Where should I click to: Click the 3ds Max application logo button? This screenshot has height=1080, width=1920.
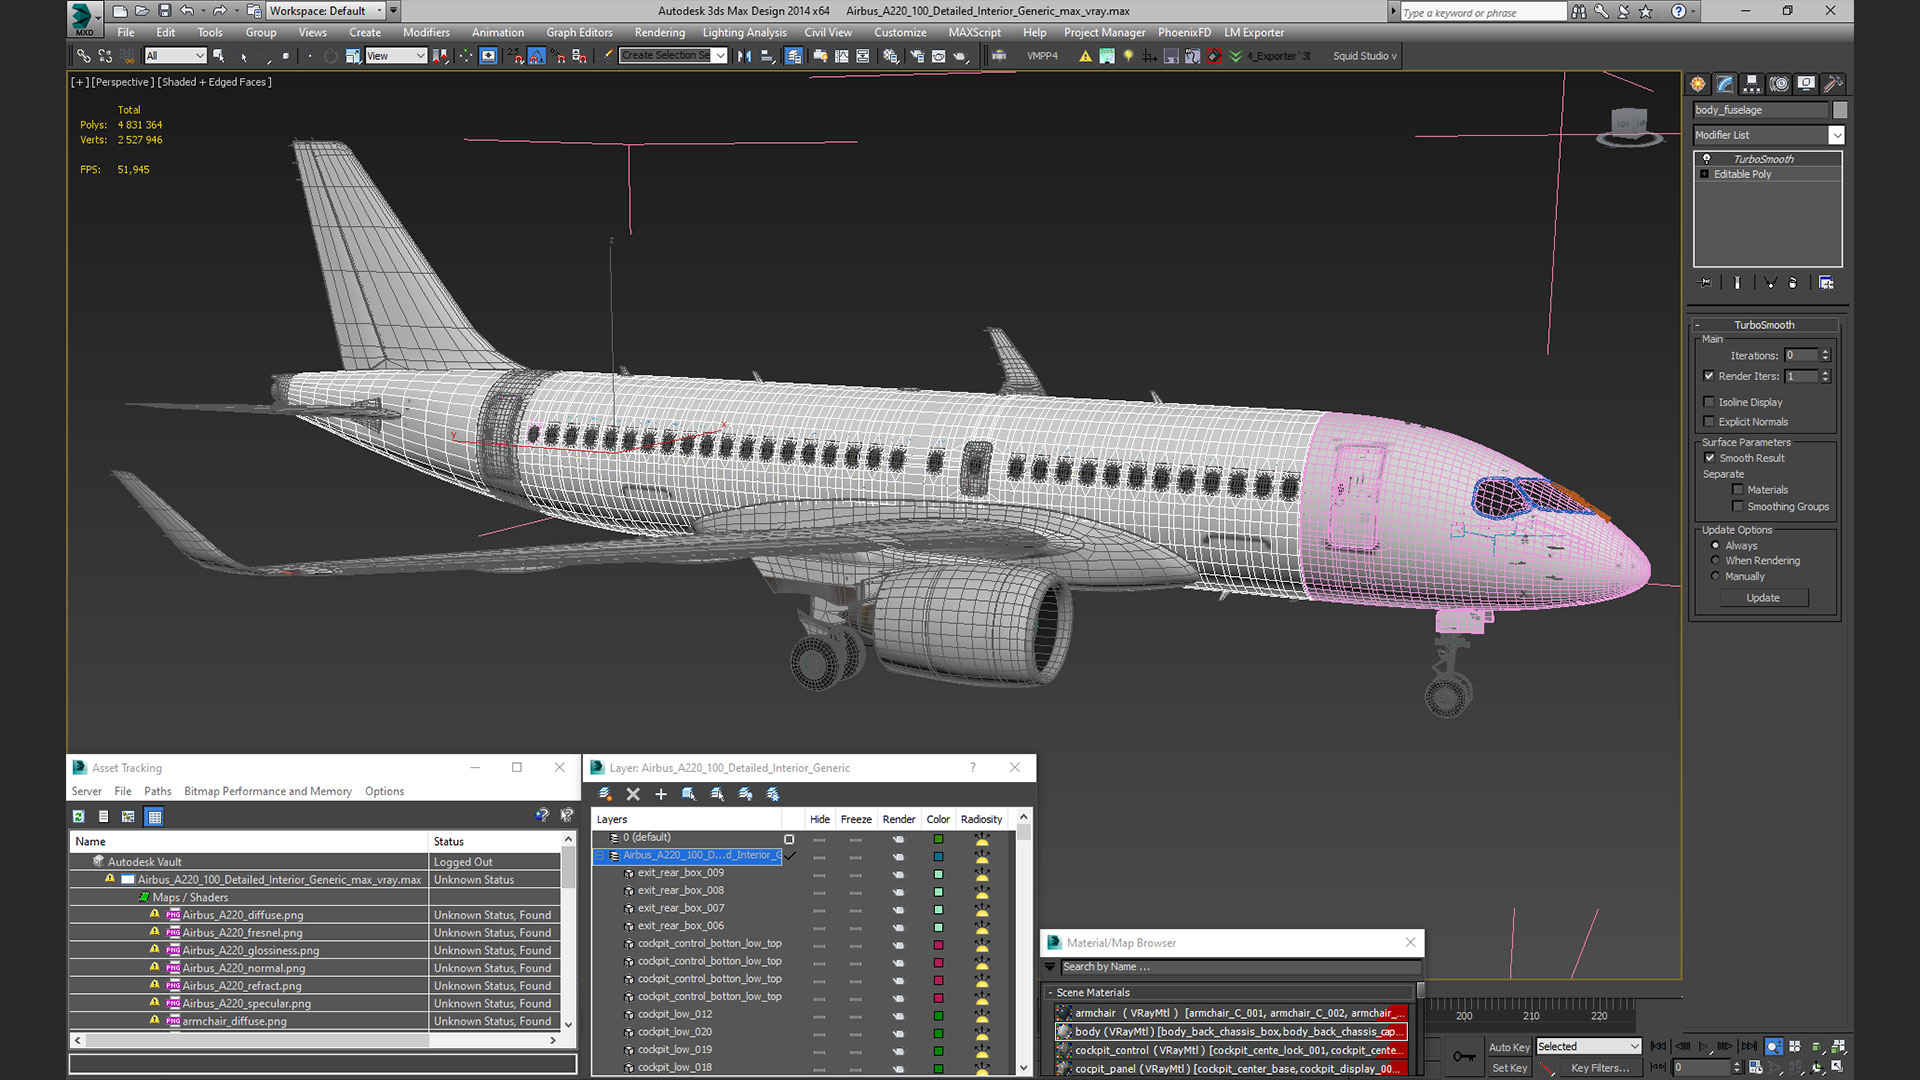tap(84, 17)
